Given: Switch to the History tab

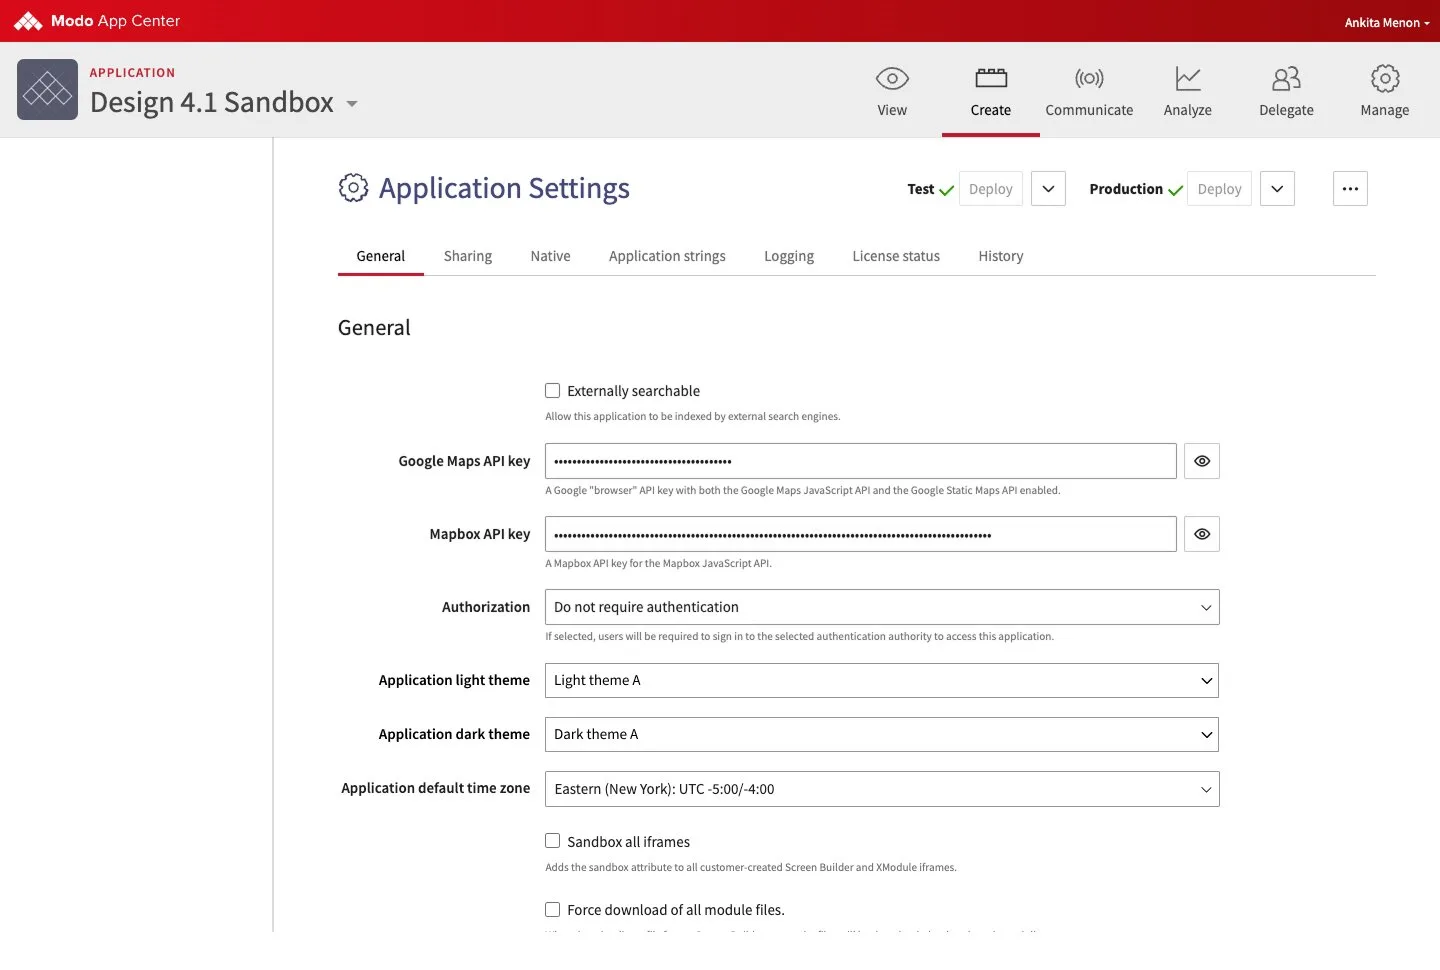Looking at the screenshot, I should pos(1001,256).
